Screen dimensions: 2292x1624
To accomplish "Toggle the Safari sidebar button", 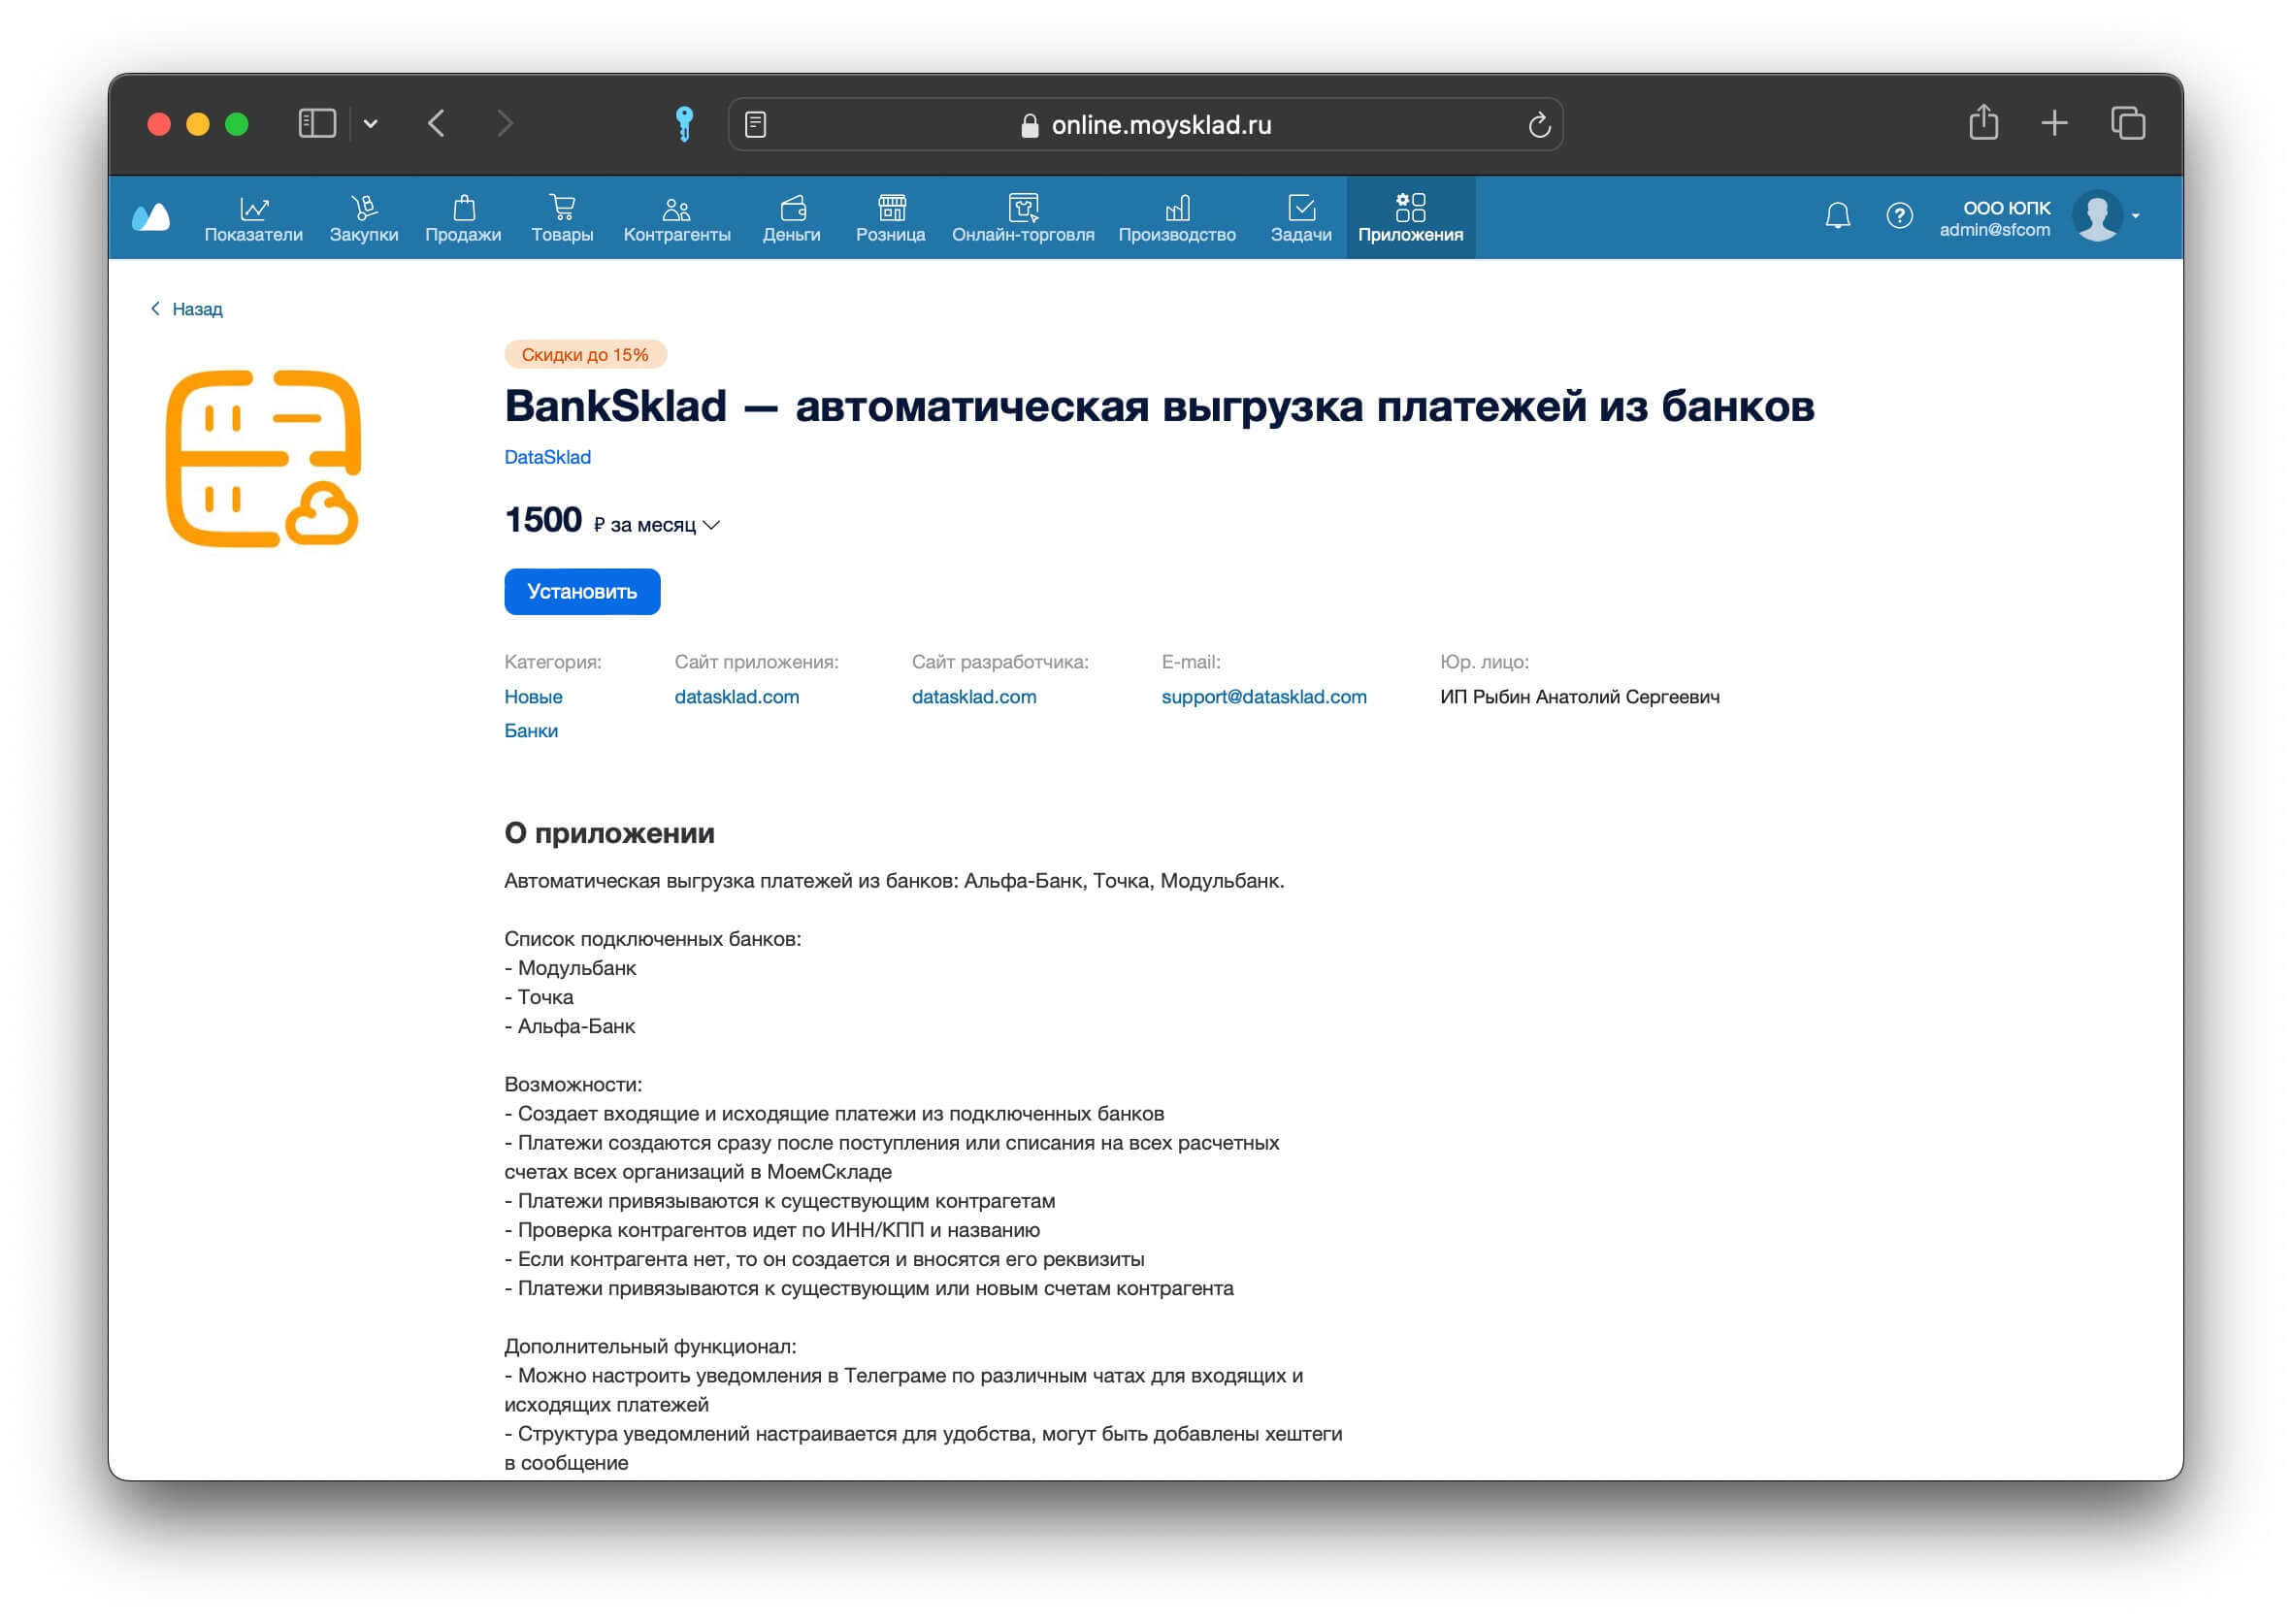I will [317, 123].
